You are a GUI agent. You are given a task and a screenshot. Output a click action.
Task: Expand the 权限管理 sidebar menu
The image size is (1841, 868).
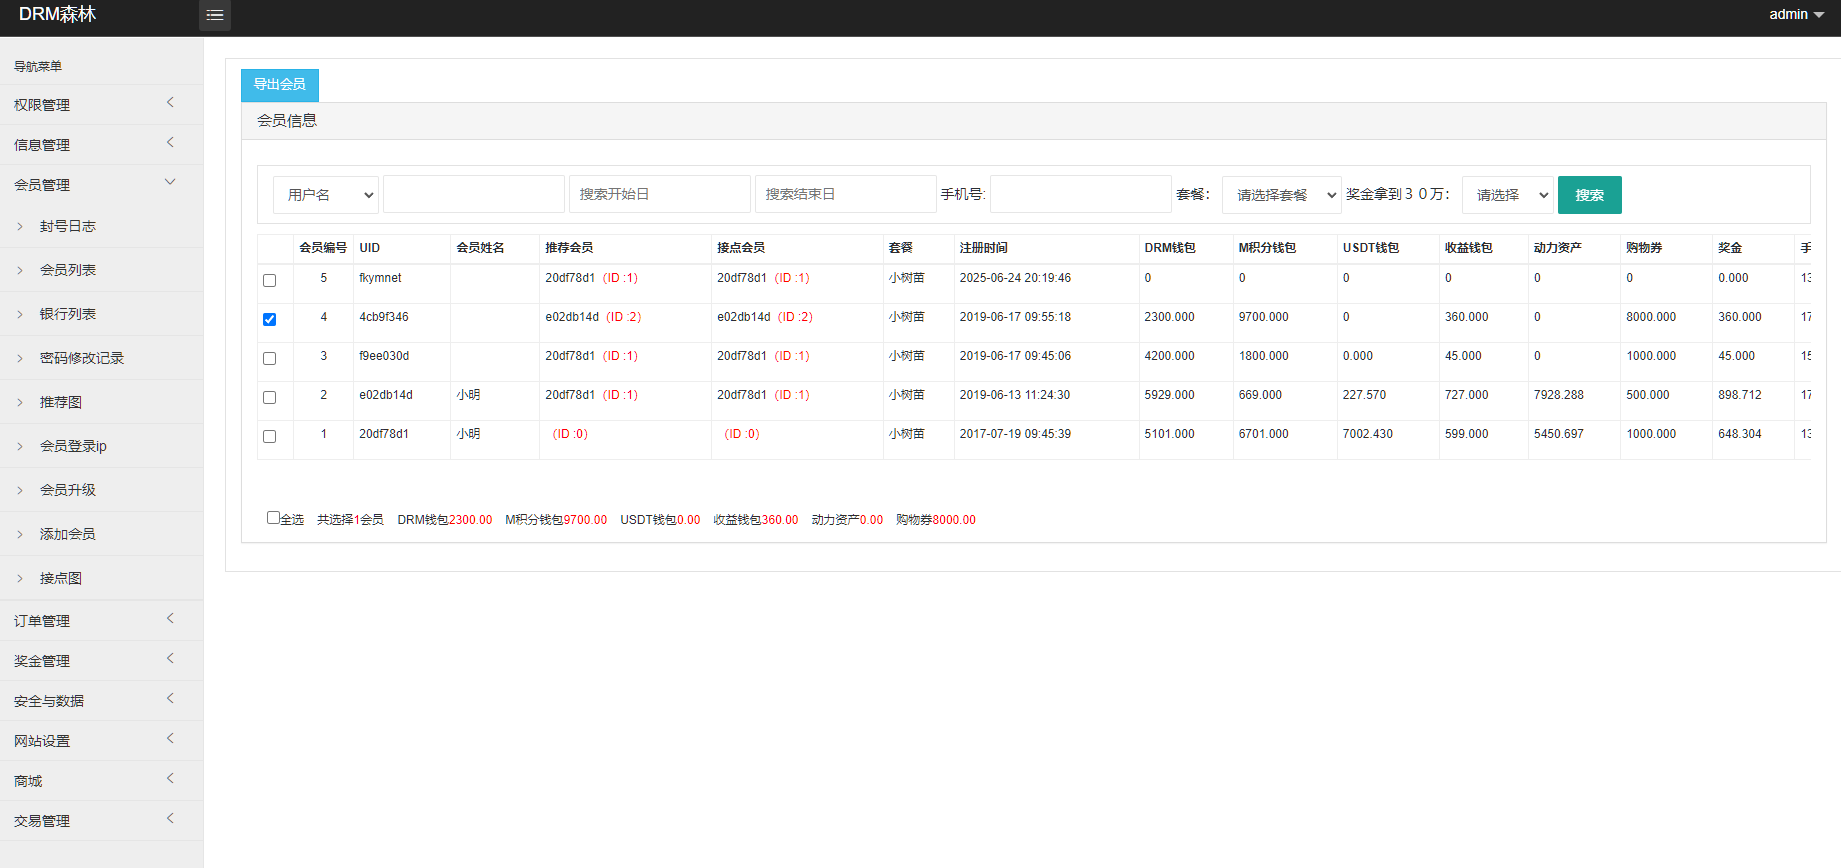pos(101,105)
